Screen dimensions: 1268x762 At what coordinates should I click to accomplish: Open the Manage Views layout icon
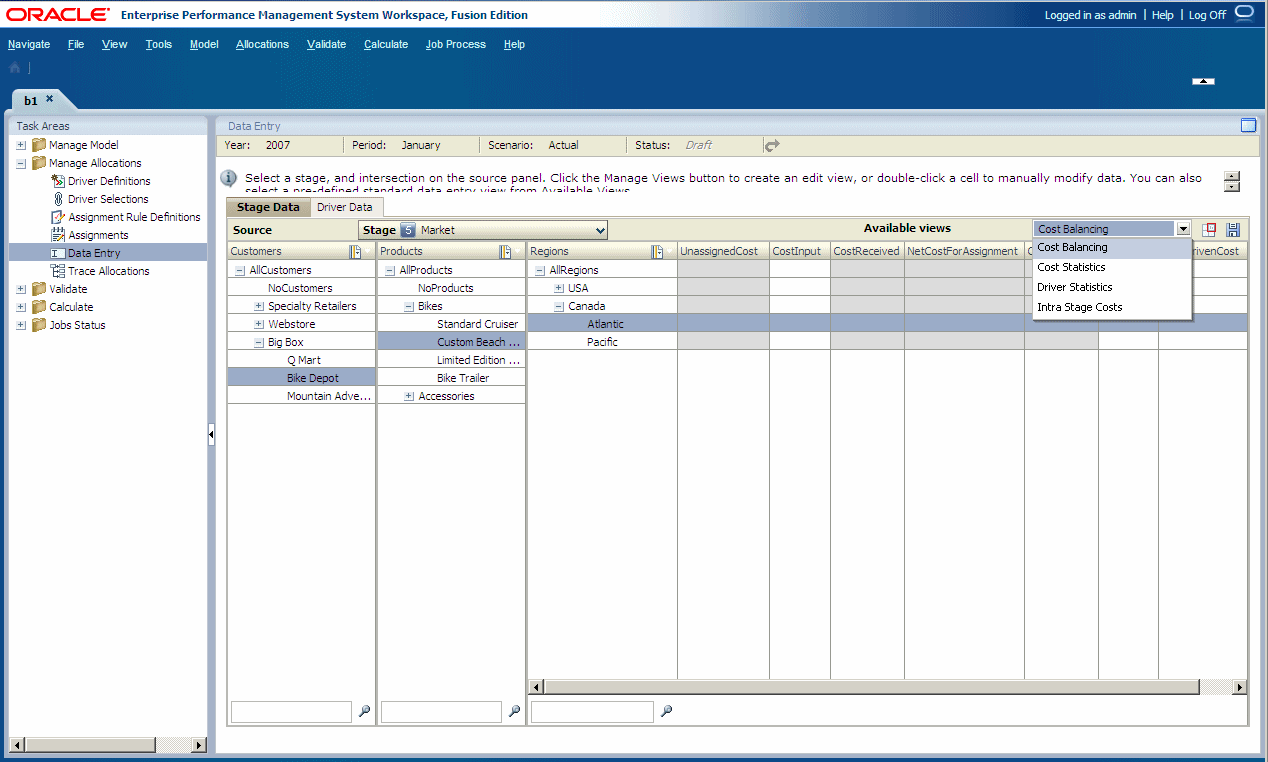pyautogui.click(x=1209, y=228)
